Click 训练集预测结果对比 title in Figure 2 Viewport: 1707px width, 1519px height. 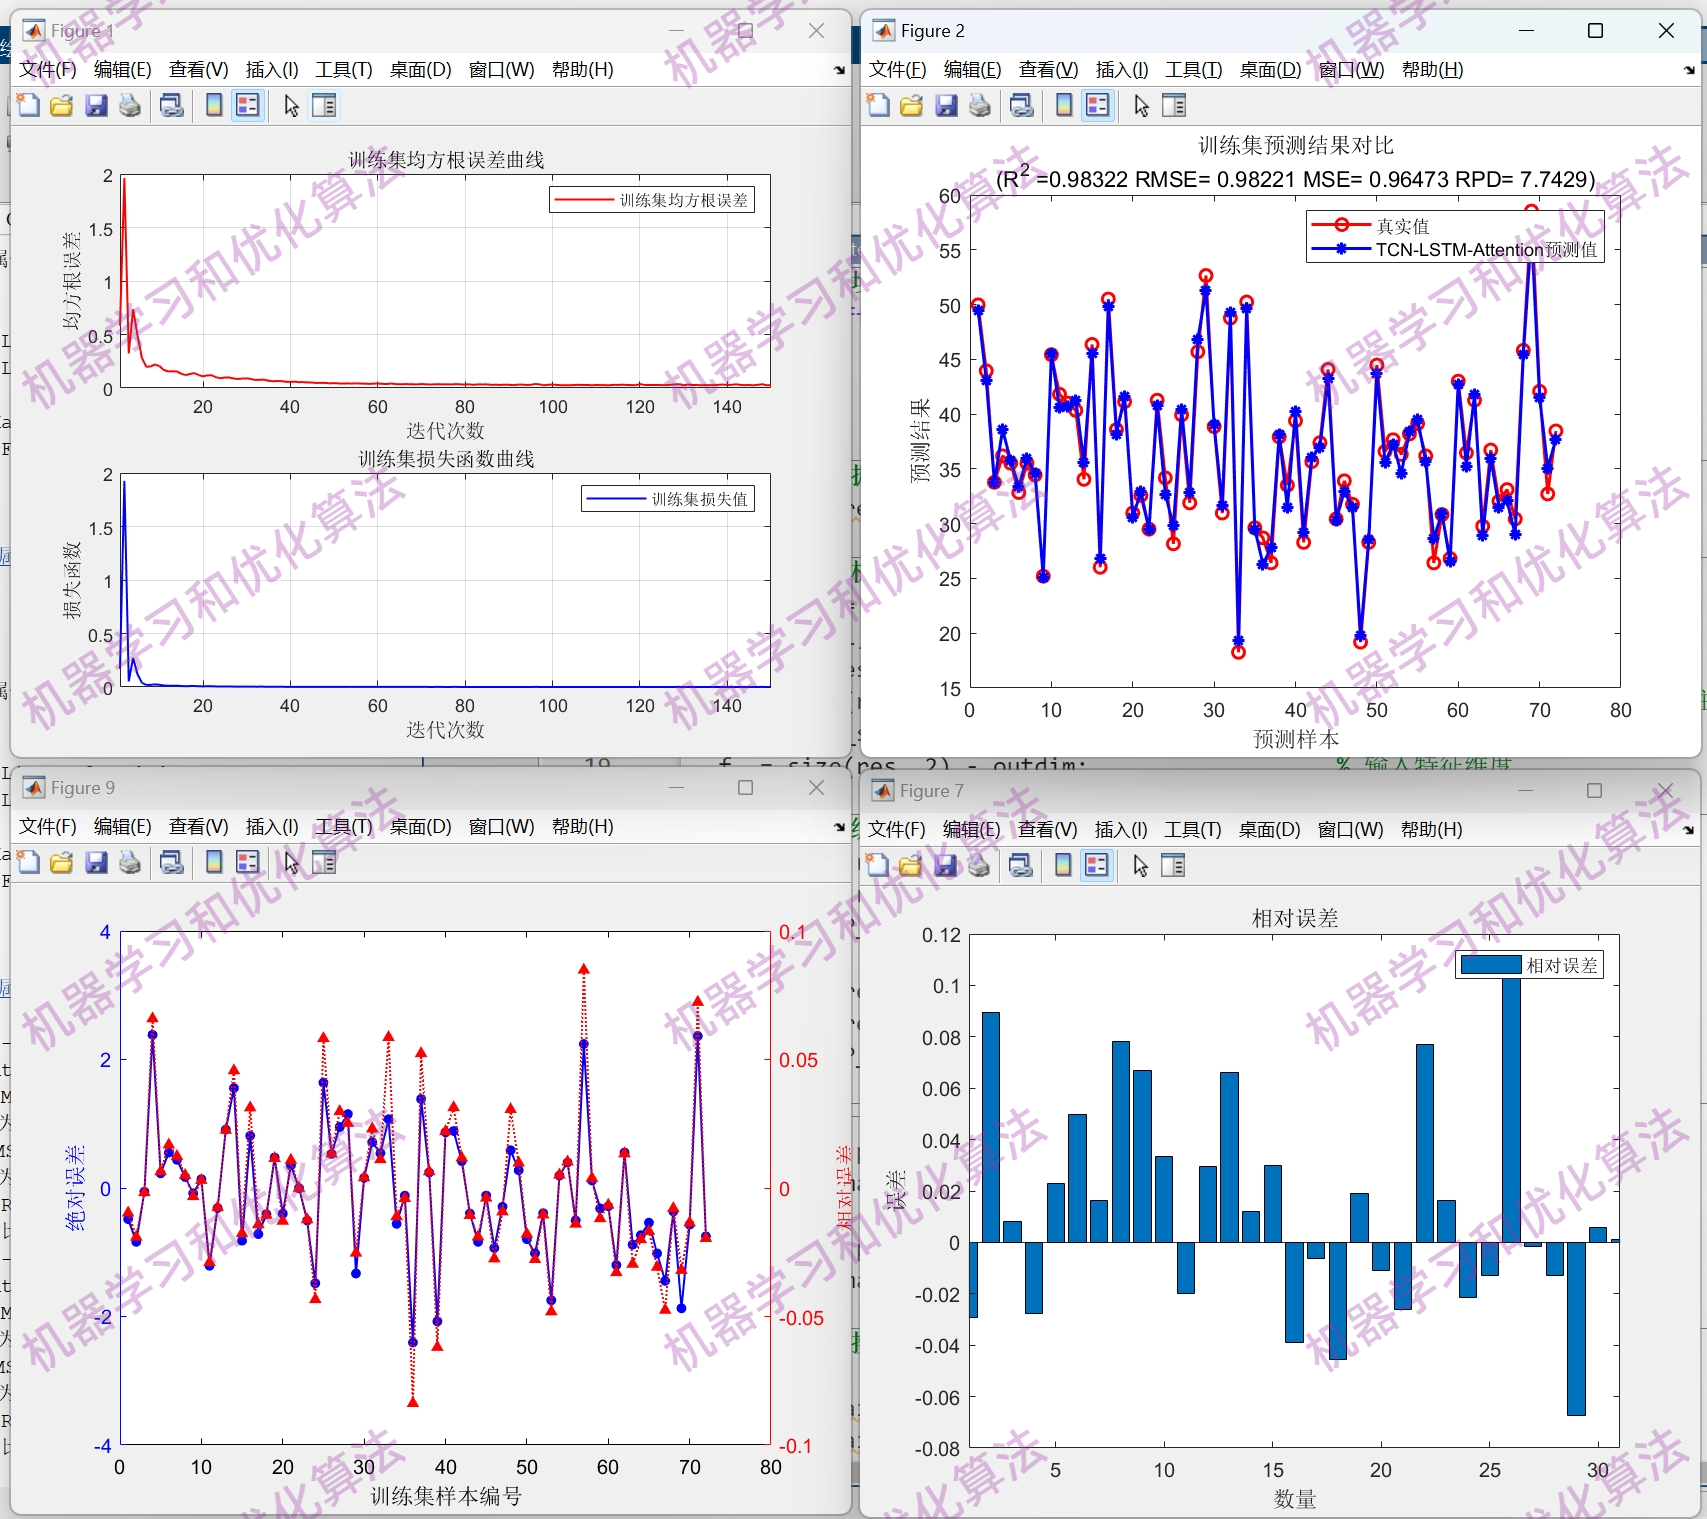pos(1295,146)
